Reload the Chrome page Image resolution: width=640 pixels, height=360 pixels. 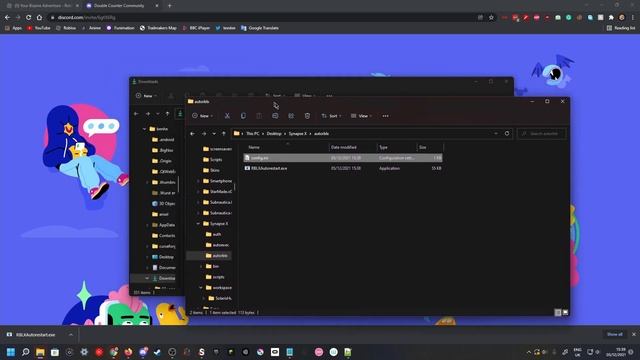pos(29,18)
